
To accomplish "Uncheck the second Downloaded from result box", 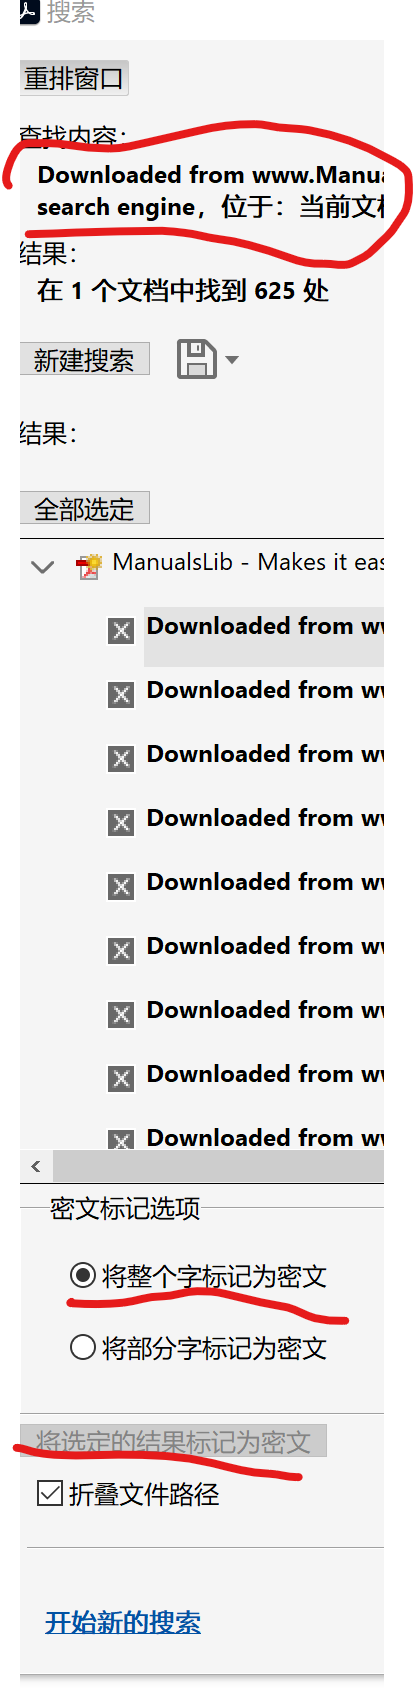I will (x=121, y=695).
